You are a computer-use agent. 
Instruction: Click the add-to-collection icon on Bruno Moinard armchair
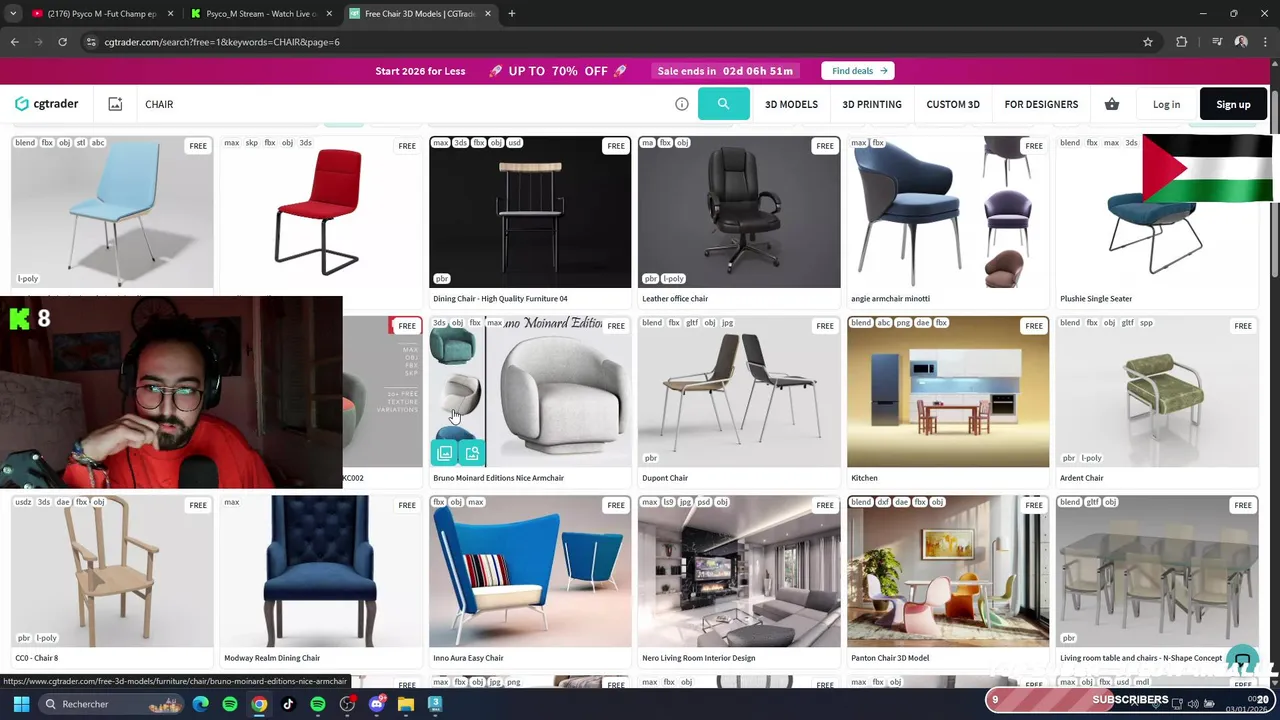(x=445, y=454)
